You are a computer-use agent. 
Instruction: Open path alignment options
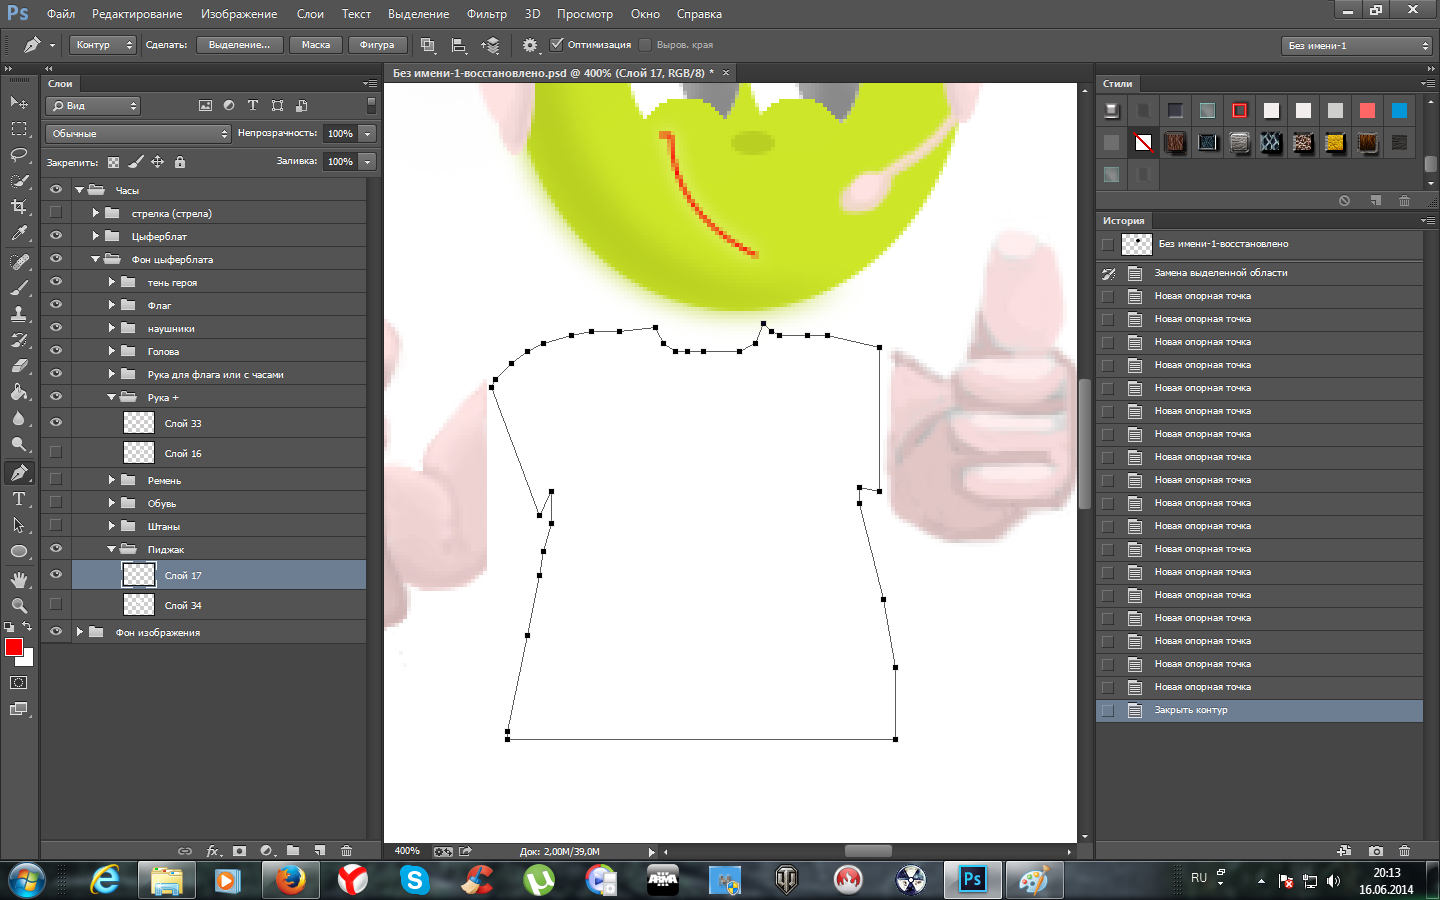coord(459,45)
